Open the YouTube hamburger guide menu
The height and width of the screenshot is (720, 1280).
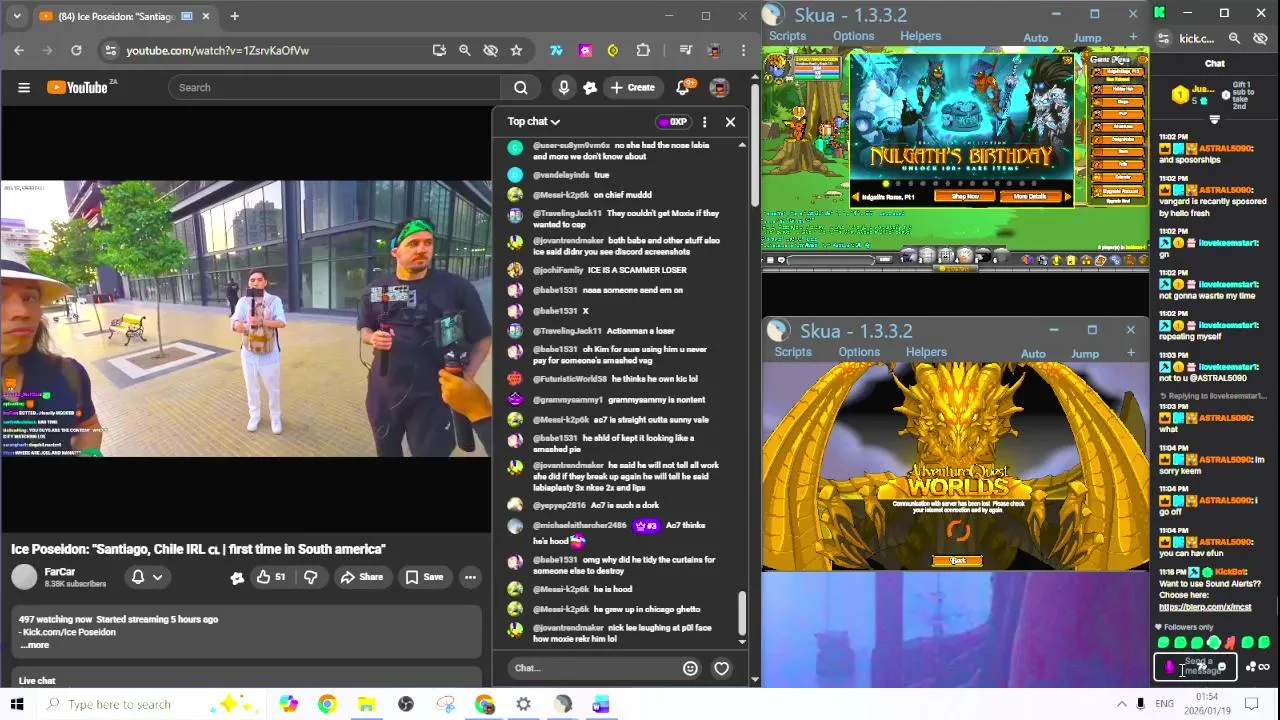[x=24, y=88]
